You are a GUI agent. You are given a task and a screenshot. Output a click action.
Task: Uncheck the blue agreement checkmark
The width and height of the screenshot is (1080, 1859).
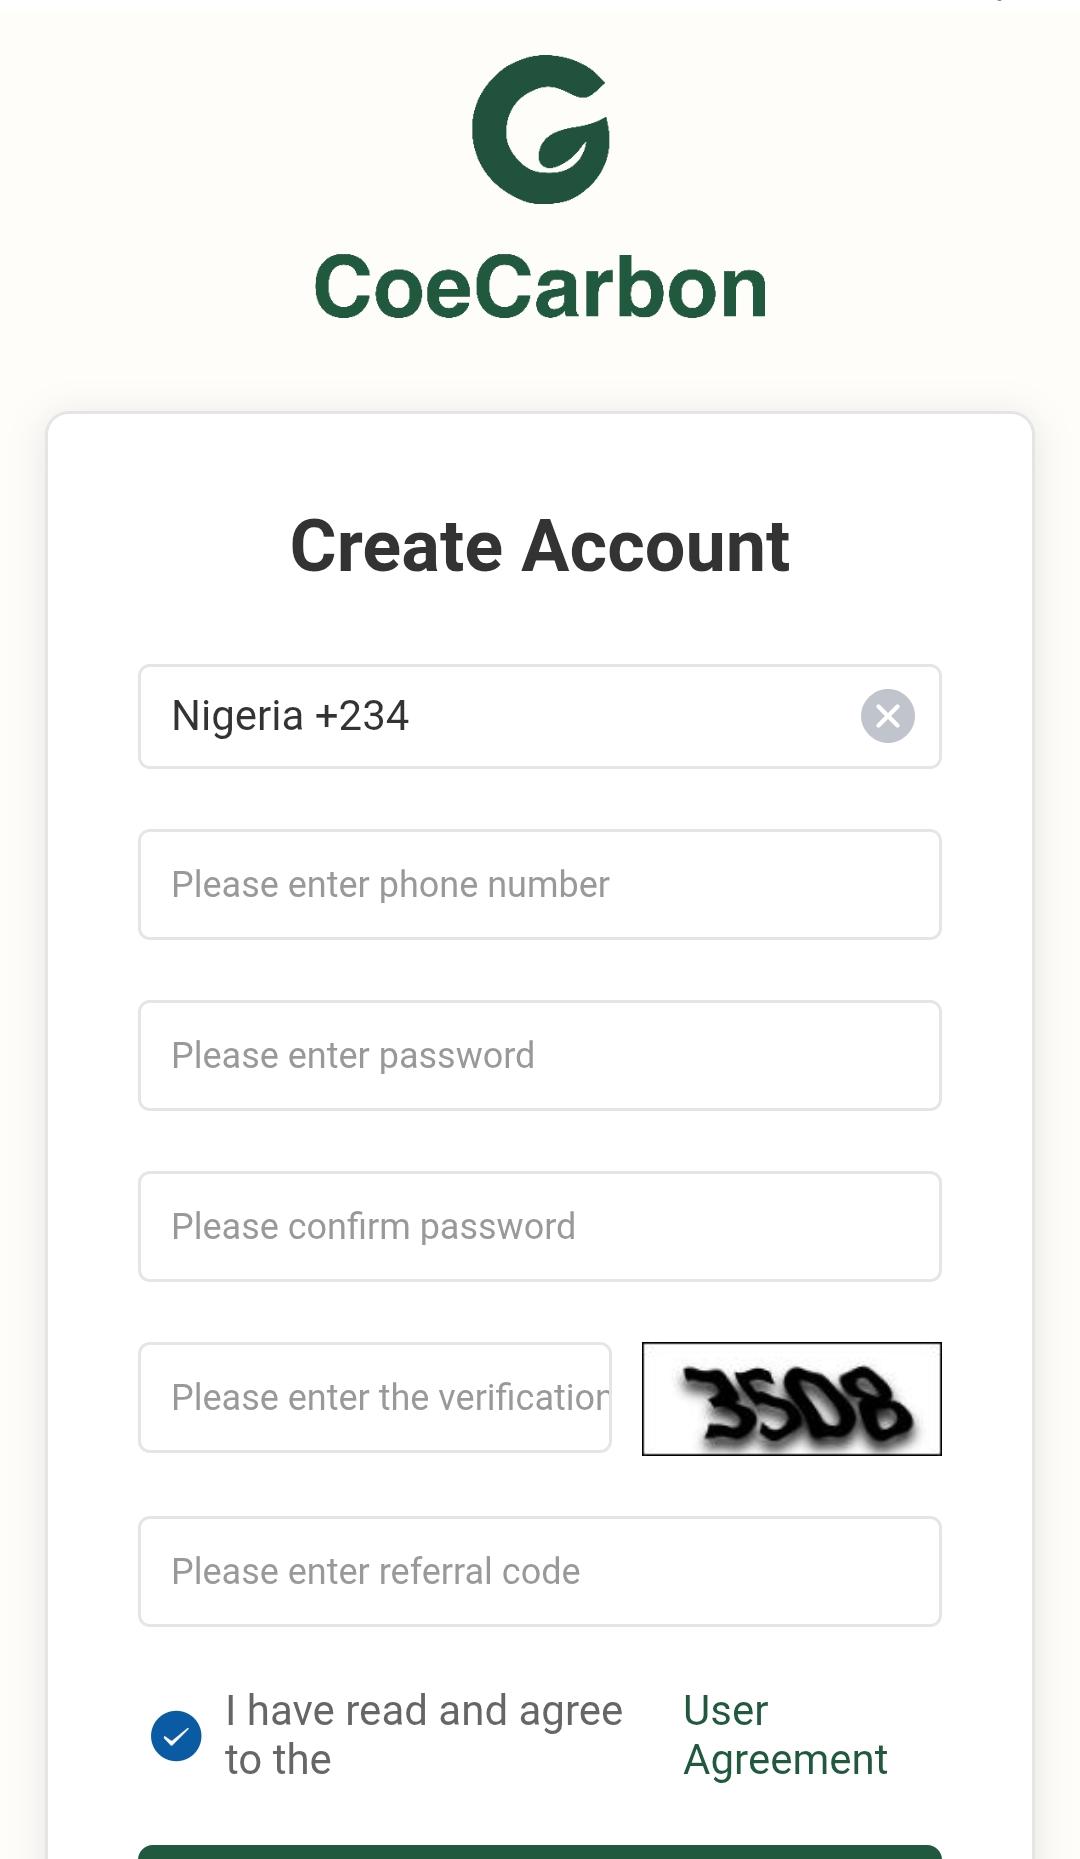pyautogui.click(x=176, y=1736)
